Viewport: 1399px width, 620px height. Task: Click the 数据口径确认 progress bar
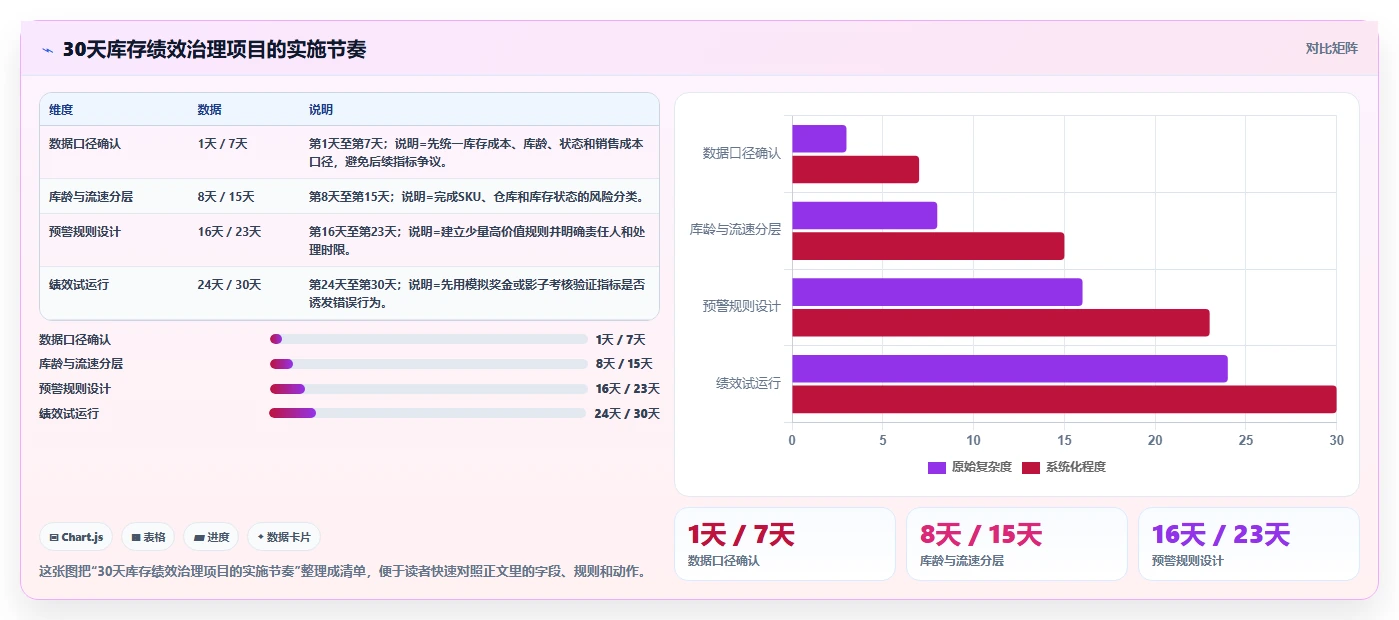coord(428,339)
